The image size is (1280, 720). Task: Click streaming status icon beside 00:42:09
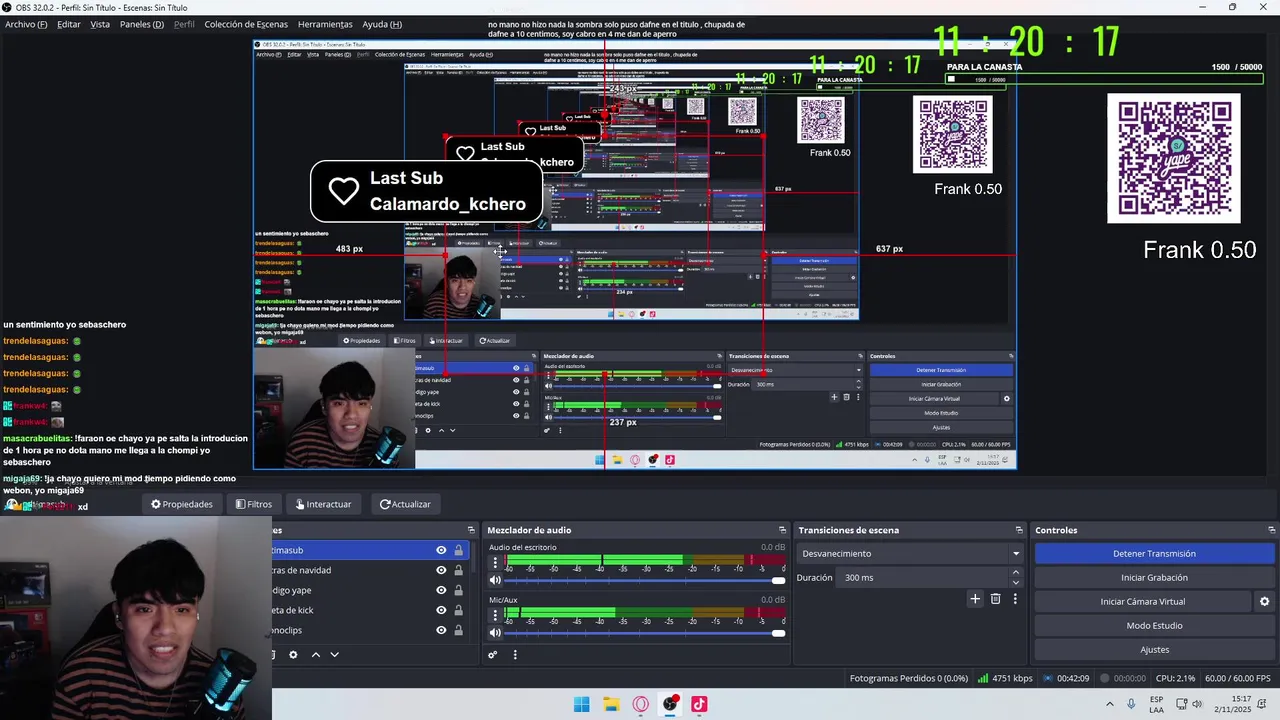1048,678
